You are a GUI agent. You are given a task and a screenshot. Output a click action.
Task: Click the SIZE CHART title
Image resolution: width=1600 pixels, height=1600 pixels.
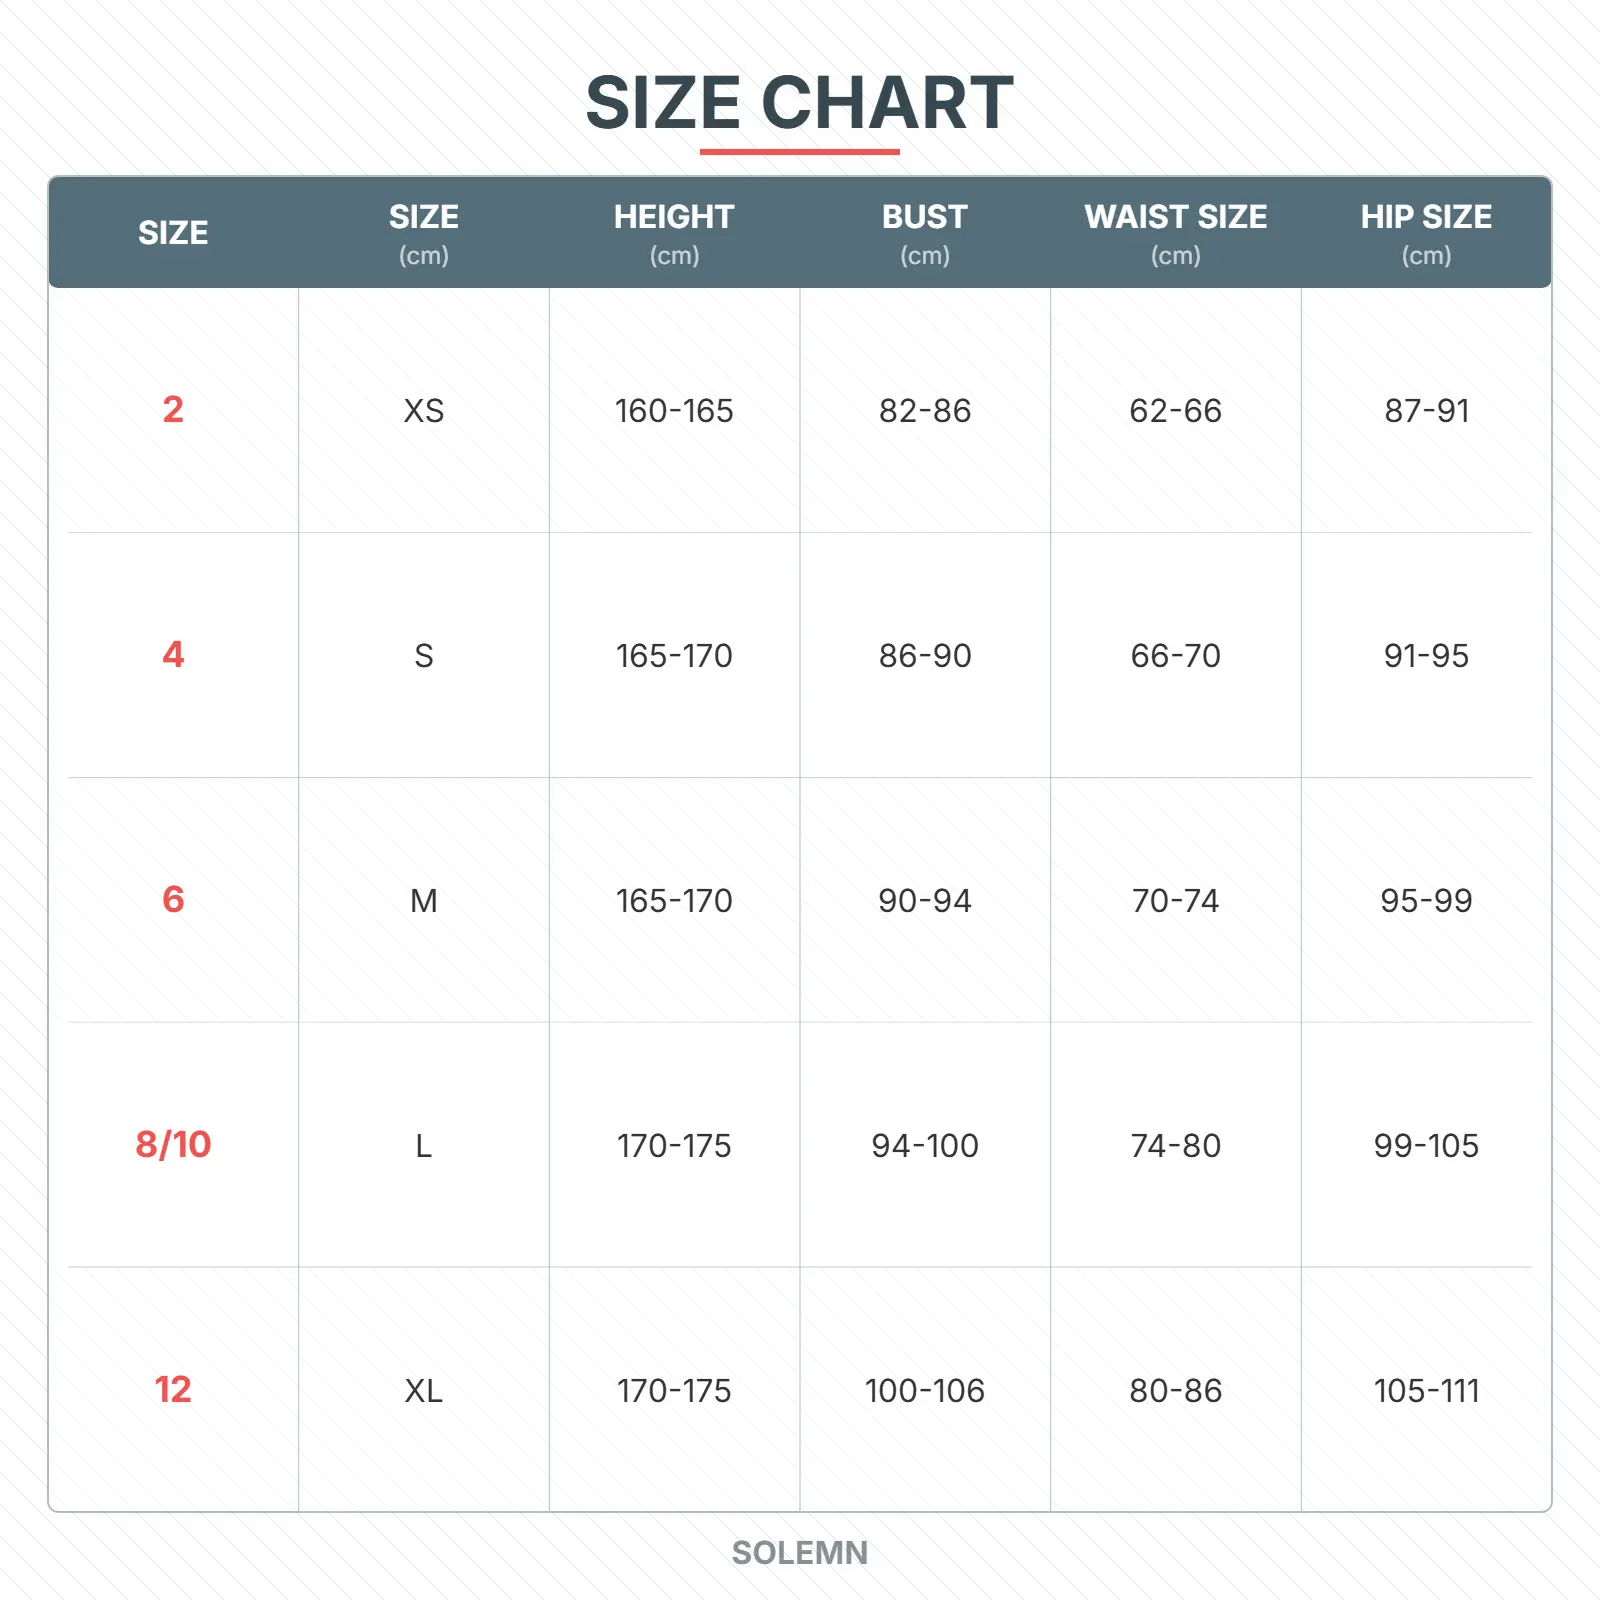tap(799, 103)
